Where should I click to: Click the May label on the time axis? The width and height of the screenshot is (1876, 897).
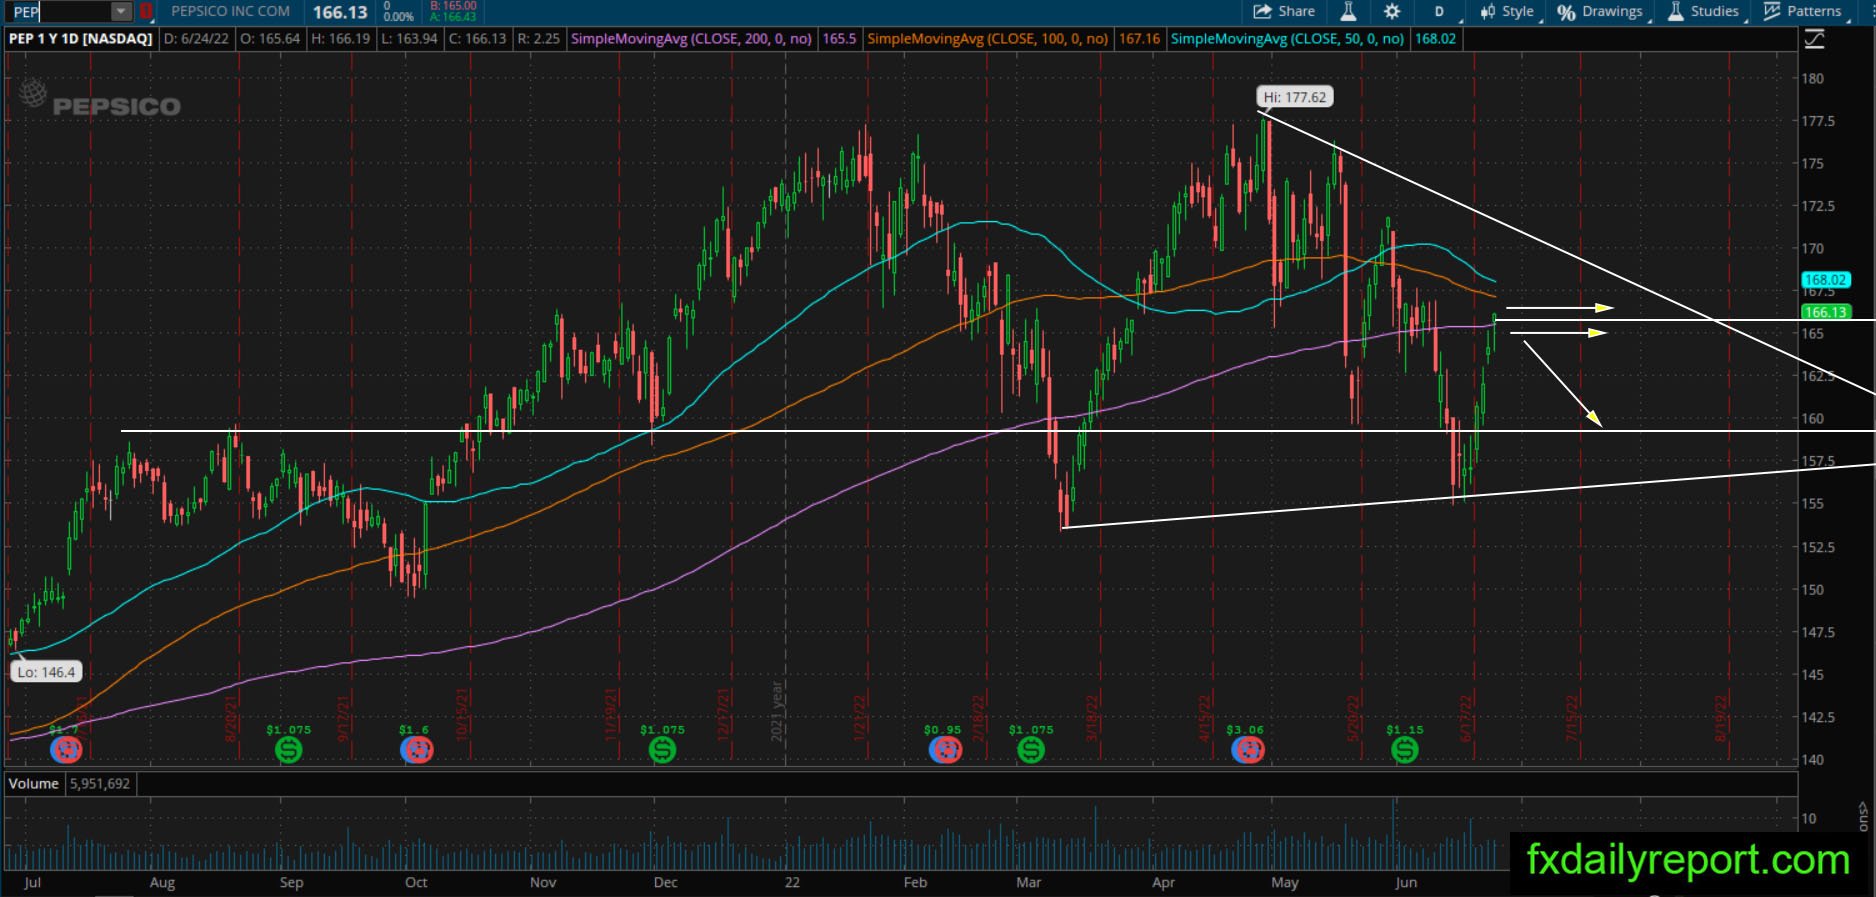[1285, 882]
